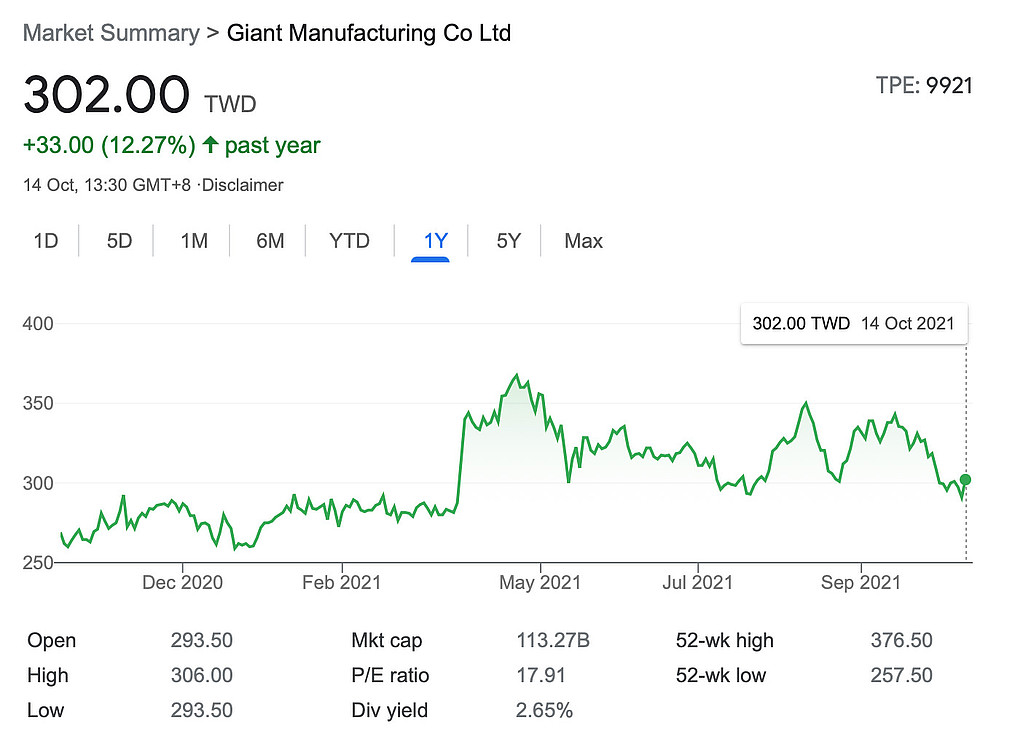This screenshot has height=742, width=1023.
Task: Click the TPE: 9921 ticker label
Action: [x=923, y=86]
